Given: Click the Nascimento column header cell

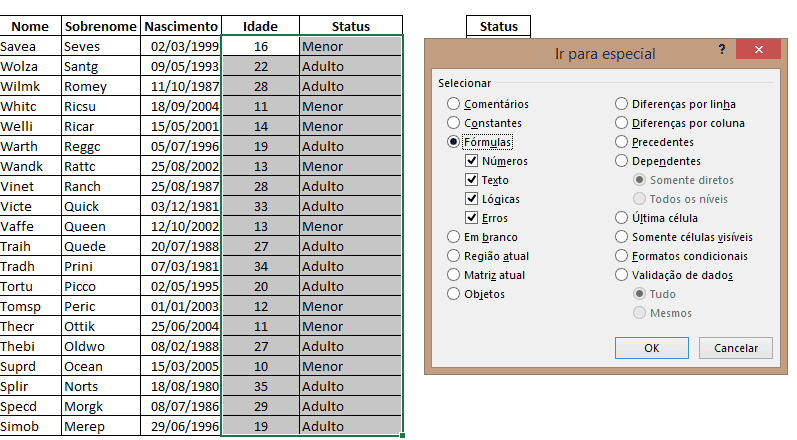Looking at the screenshot, I should 180,26.
